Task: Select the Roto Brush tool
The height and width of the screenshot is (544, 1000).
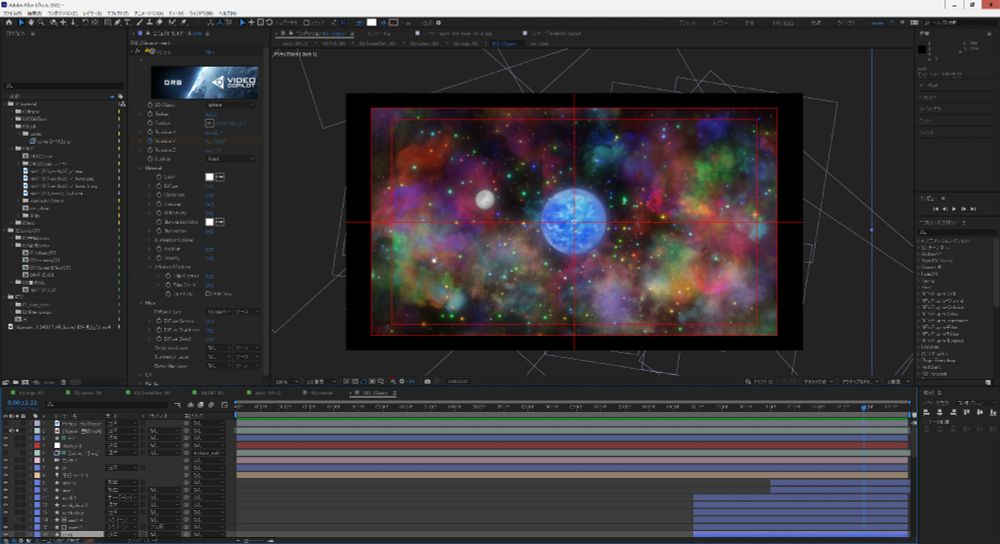Action: pos(172,22)
